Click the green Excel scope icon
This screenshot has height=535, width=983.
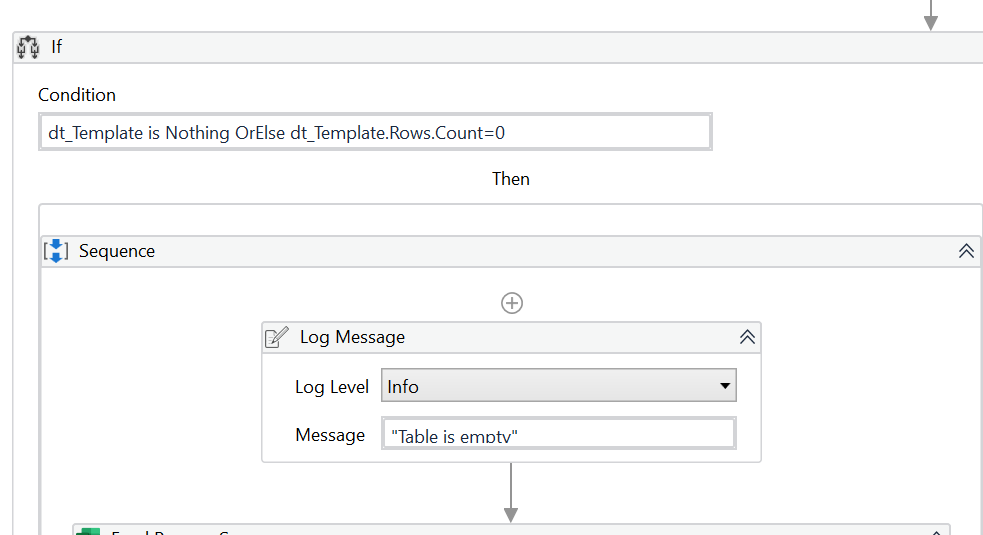[x=90, y=531]
